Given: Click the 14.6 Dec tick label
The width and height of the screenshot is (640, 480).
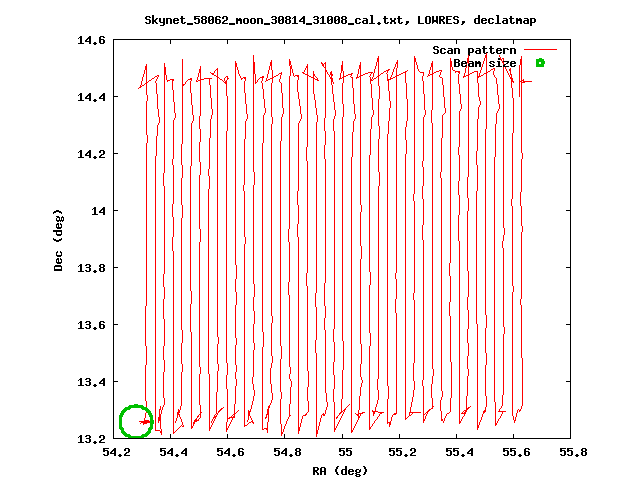Looking at the screenshot, I should click(x=91, y=40).
